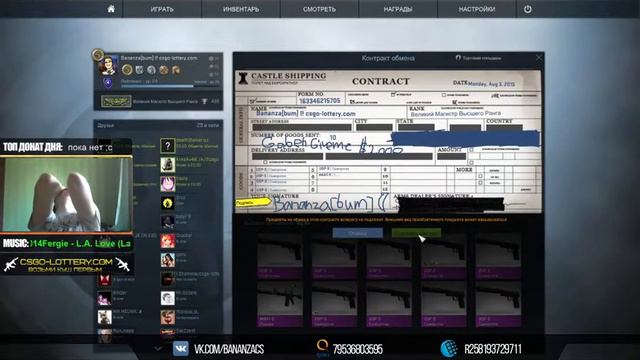Viewport: 640px width, 360px height.
Task: Click the Друзья friends list header
Action: pos(106,125)
